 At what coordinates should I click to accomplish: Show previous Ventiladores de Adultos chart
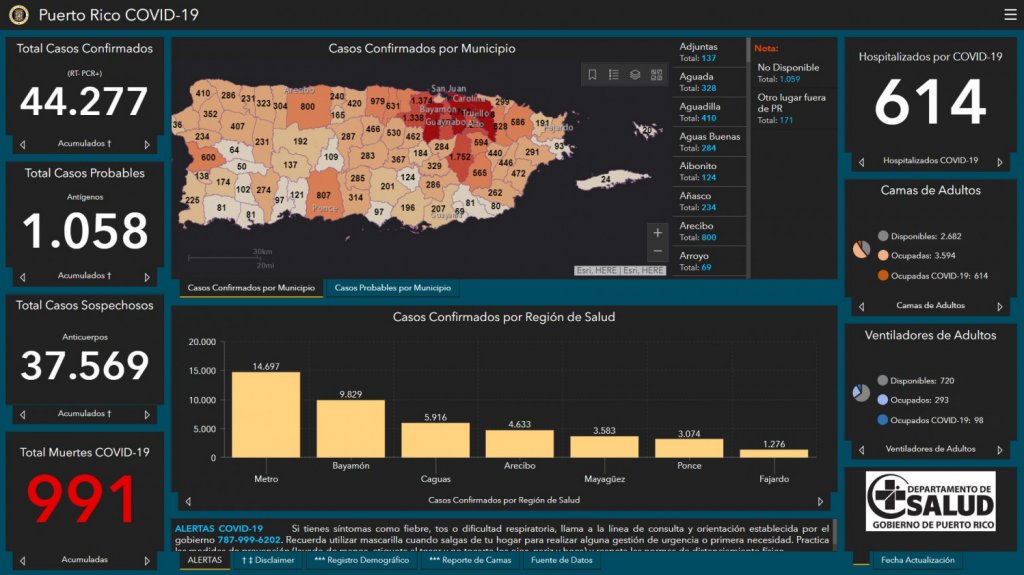pos(859,450)
